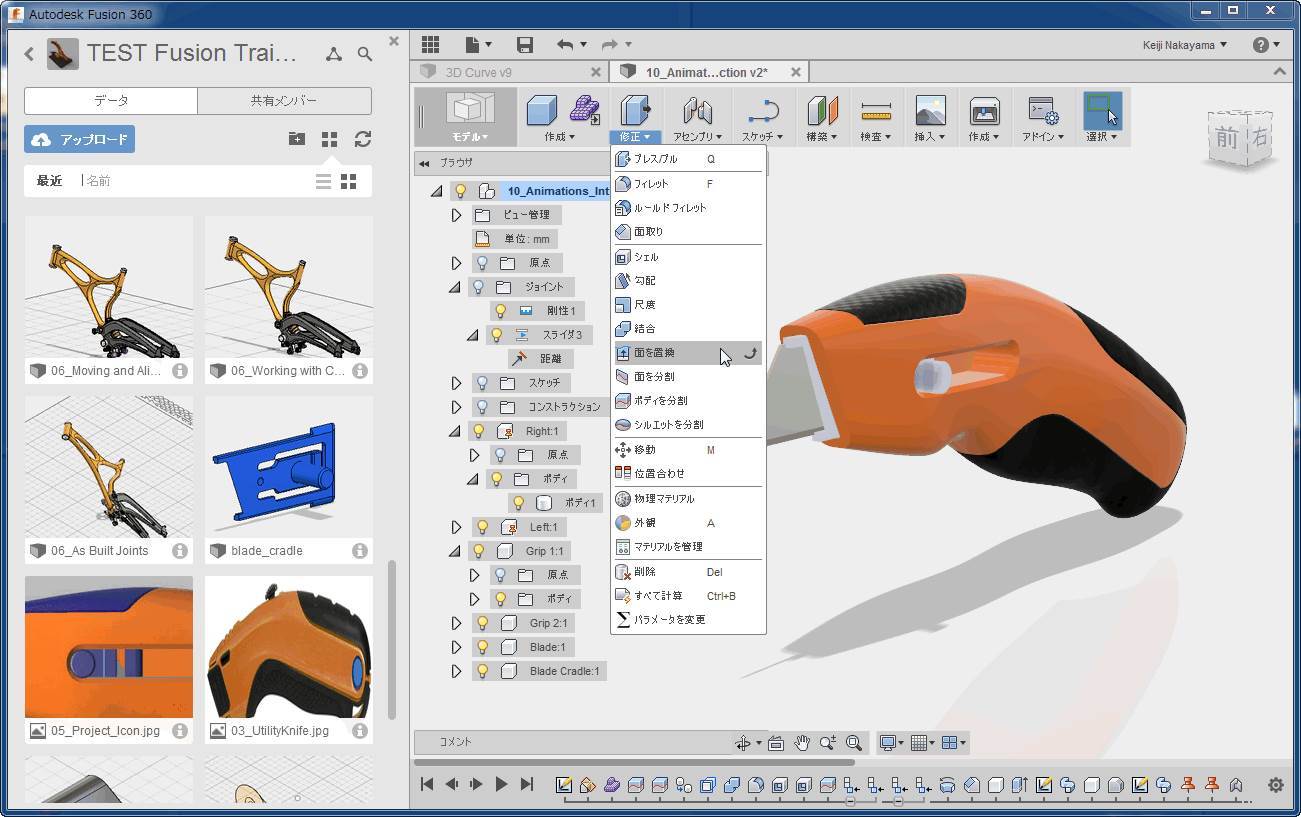Image resolution: width=1301 pixels, height=817 pixels.
Task: Click the refresh icon in data panel
Action: tap(362, 139)
